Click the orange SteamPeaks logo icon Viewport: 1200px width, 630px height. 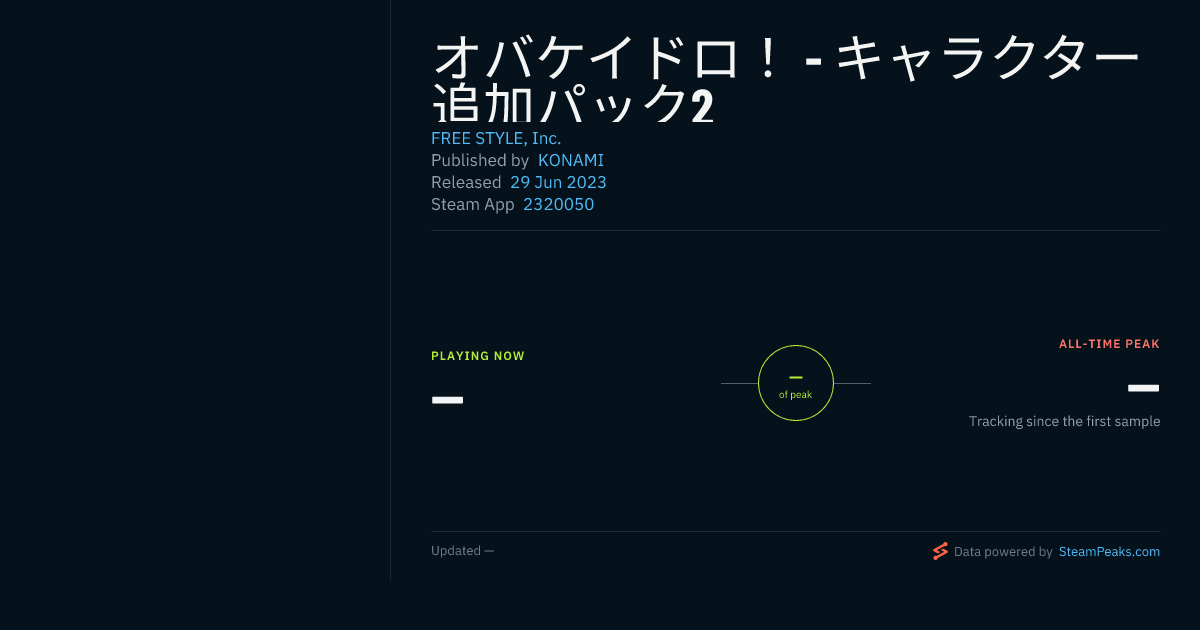click(940, 551)
